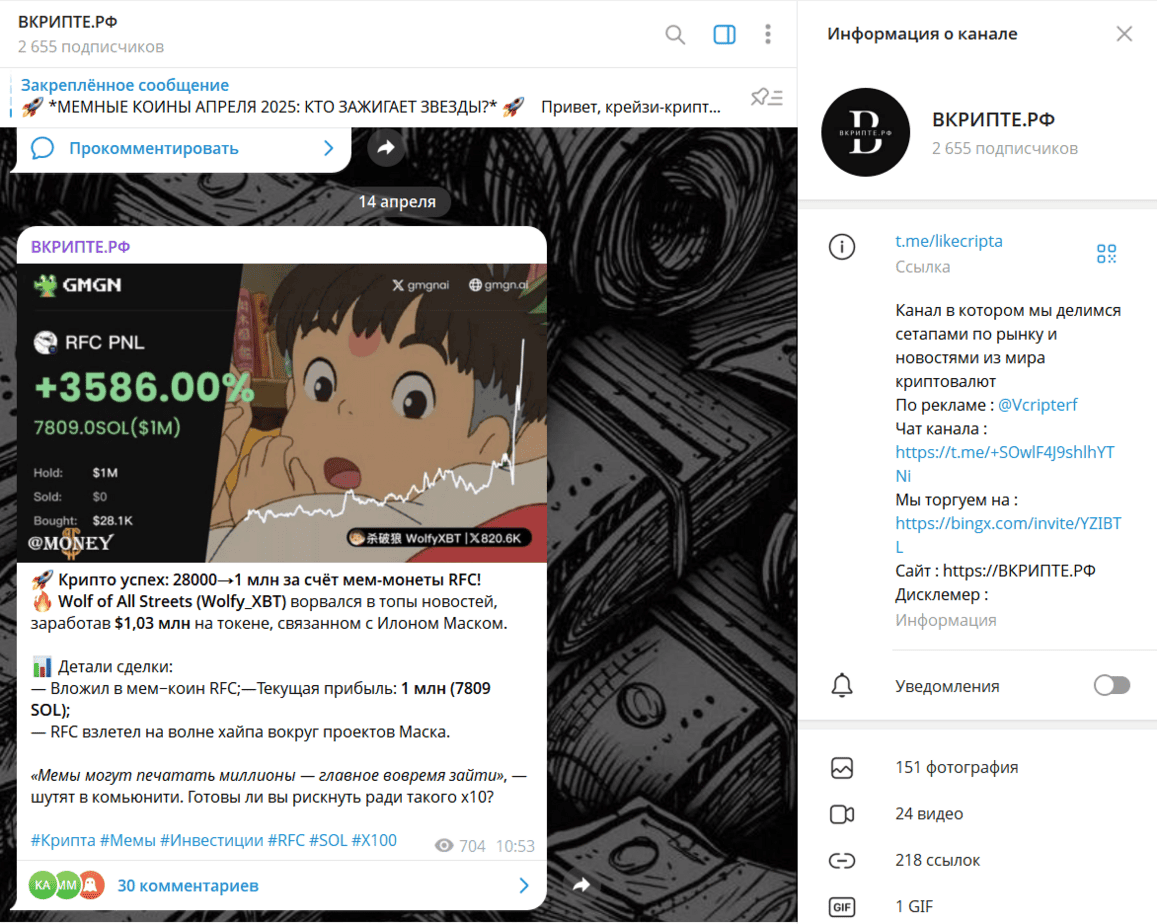The height and width of the screenshot is (924, 1157).
Task: Click the Прокомментировать comment button
Action: coord(153,149)
